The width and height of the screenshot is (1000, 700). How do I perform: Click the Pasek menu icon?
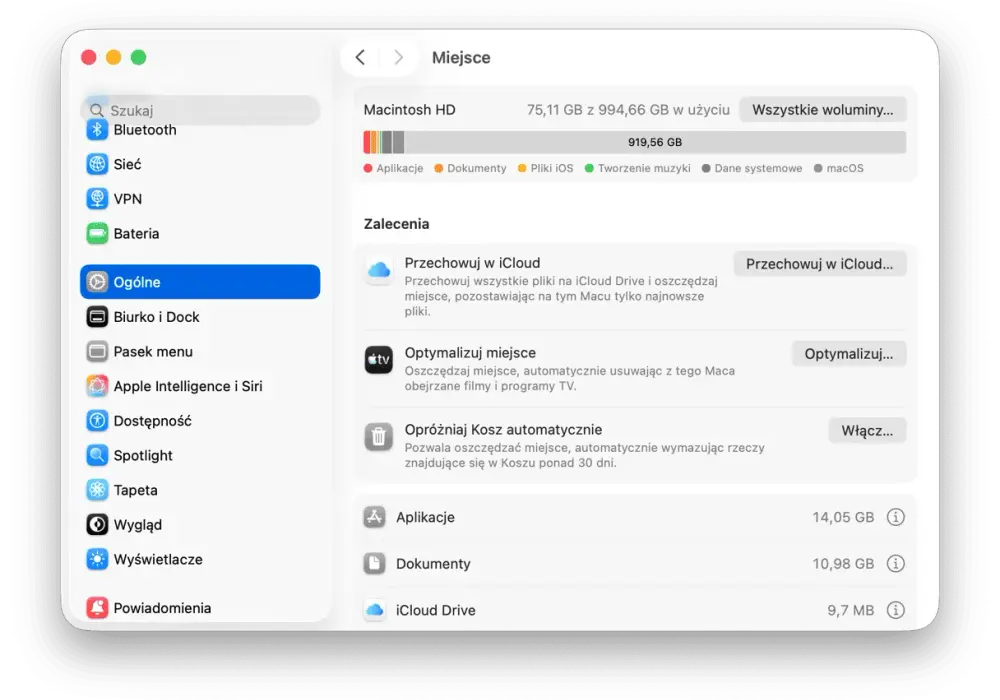click(97, 351)
